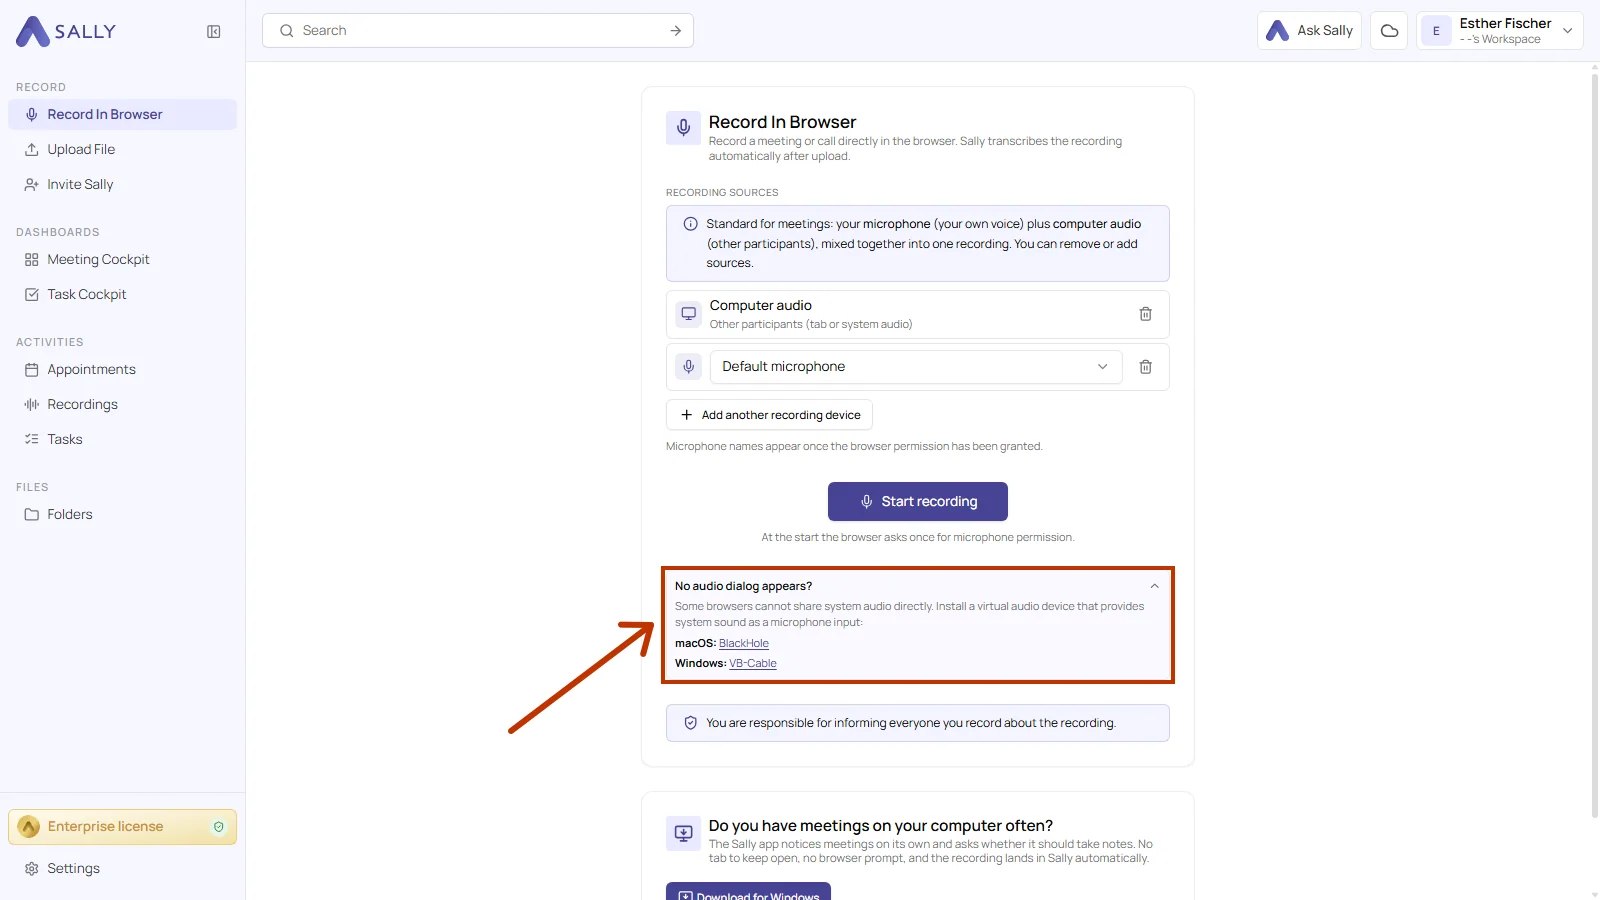Click the desktop download icon beside meetings heading

684,833
